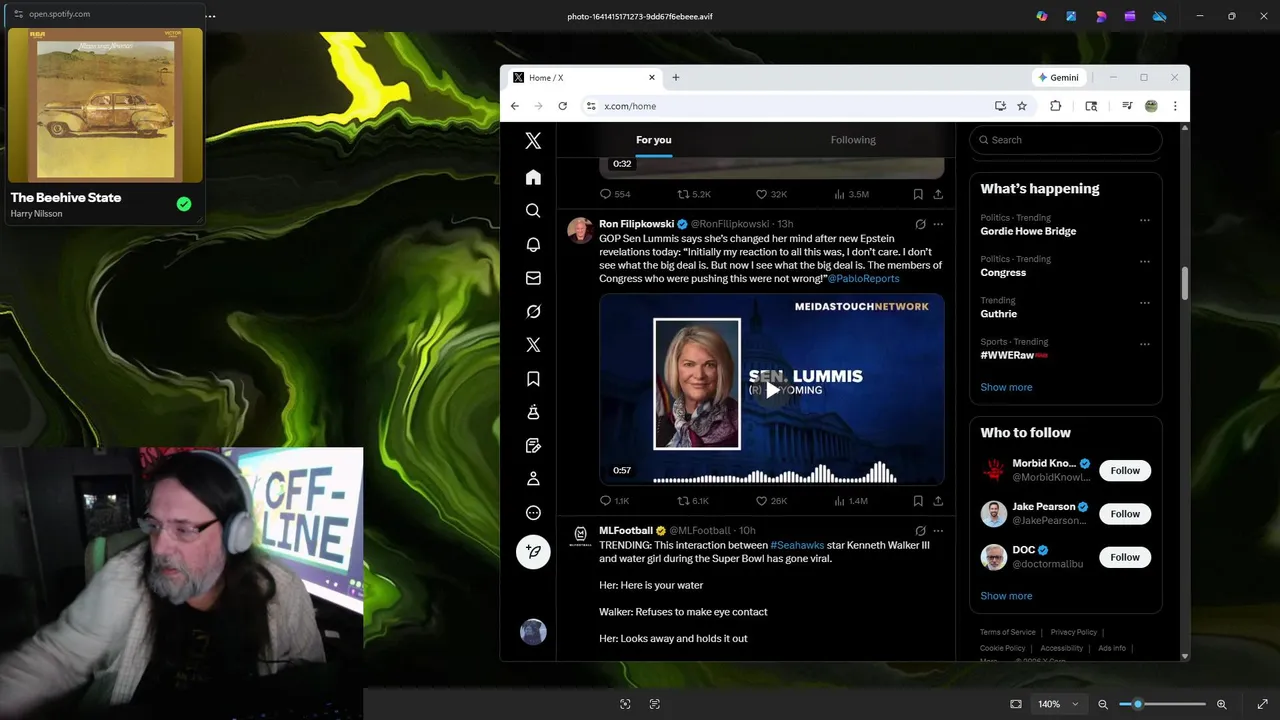Go to Home via the house icon
Screen dimensions: 1280x720
pos(533,177)
